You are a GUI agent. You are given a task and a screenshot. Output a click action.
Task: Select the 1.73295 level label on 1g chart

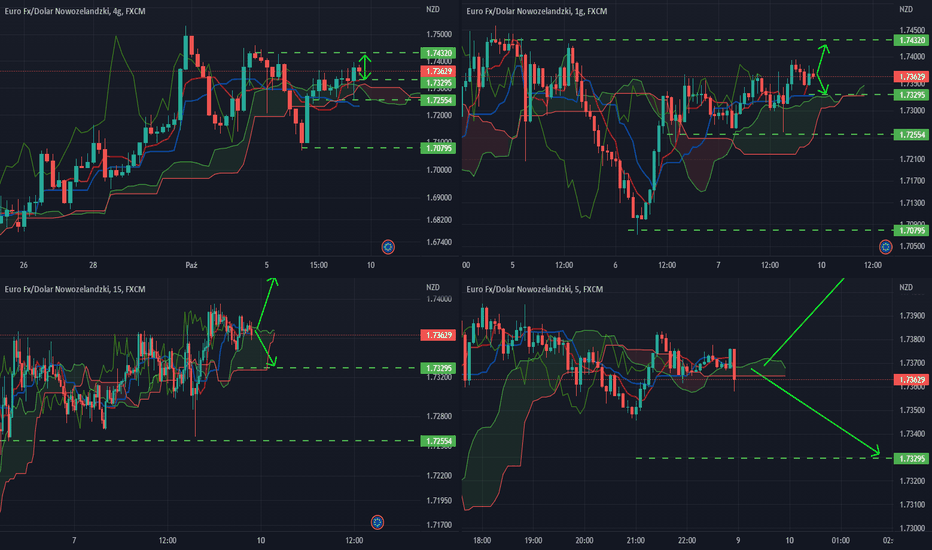(x=911, y=95)
